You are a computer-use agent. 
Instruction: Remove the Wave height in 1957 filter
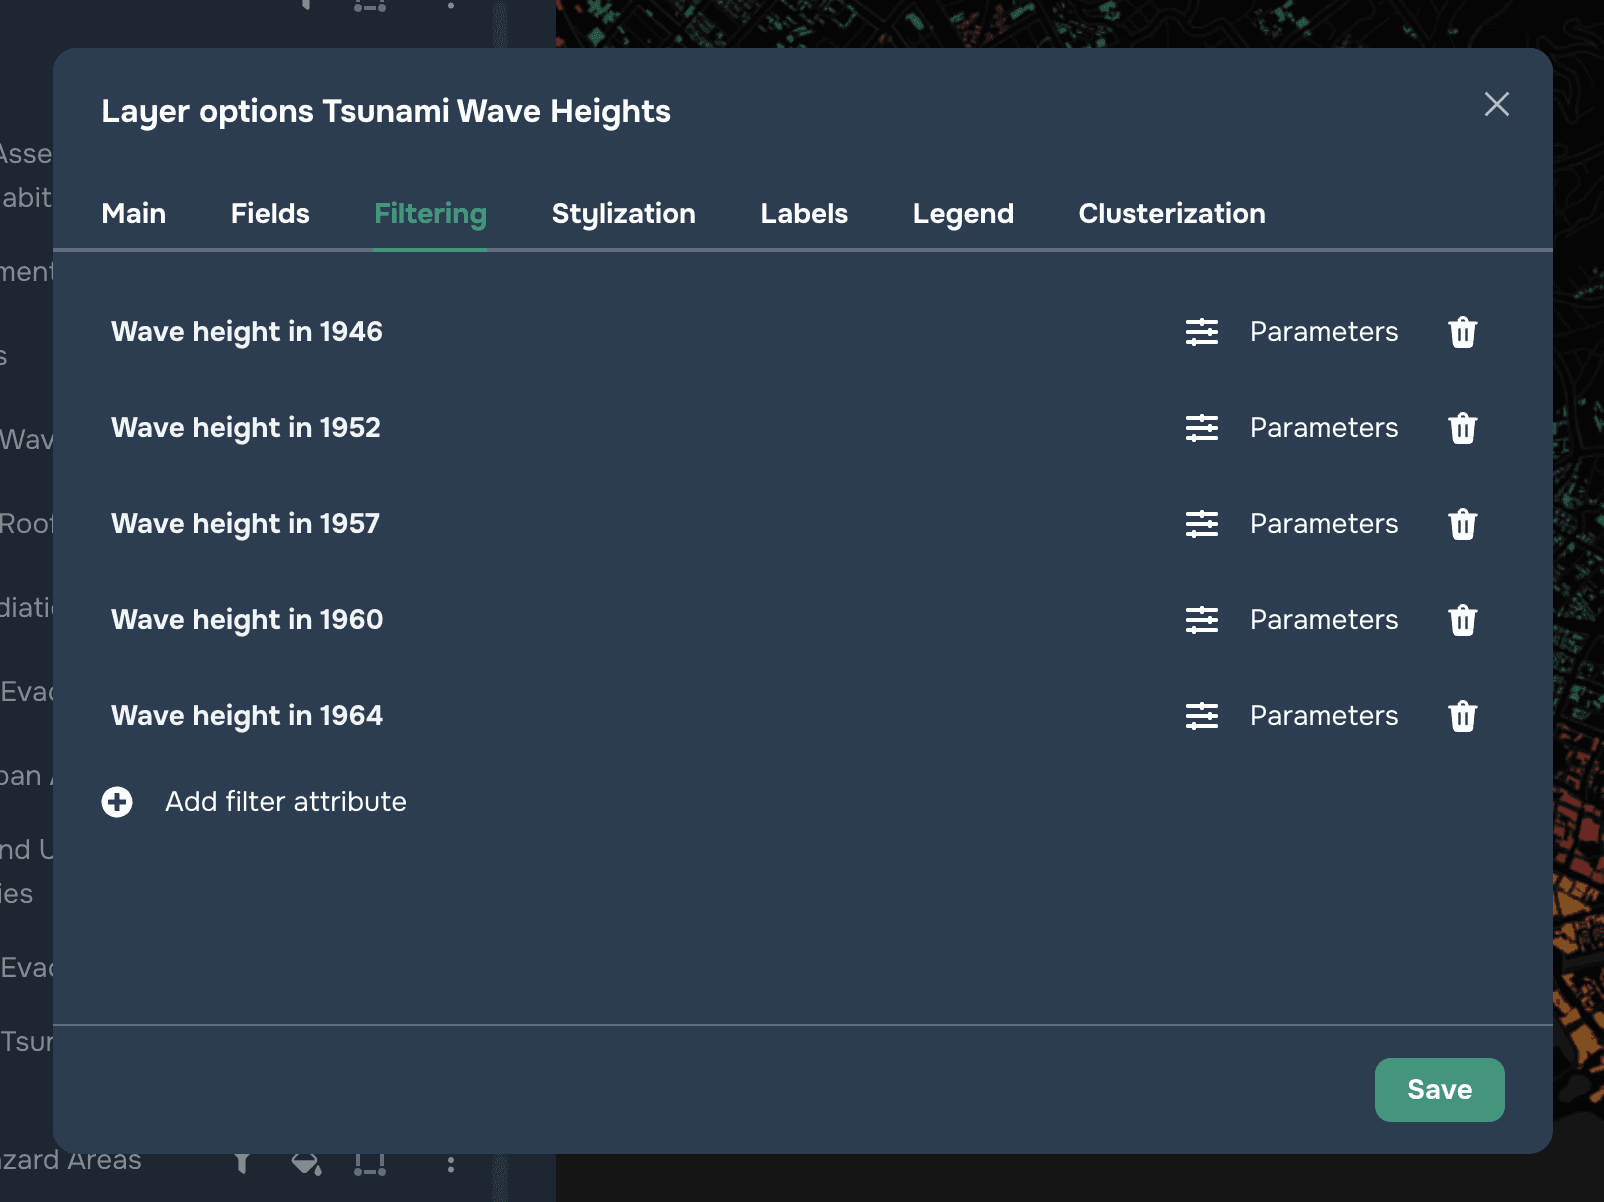click(x=1463, y=524)
